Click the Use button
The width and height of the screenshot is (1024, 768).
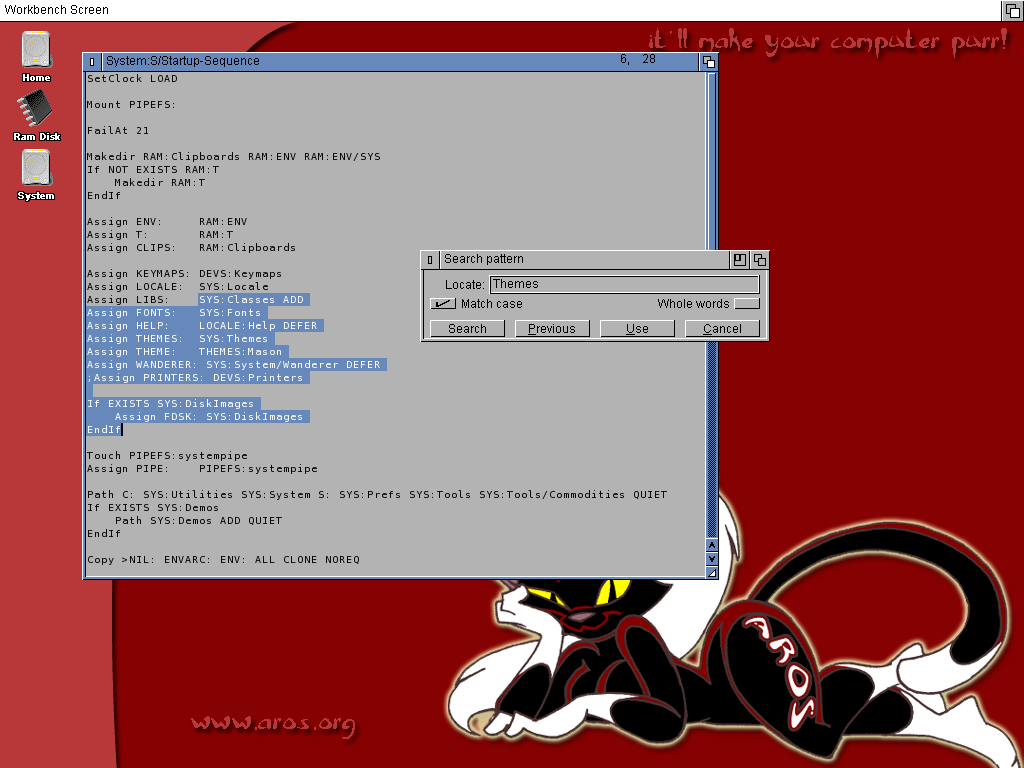pyautogui.click(x=637, y=328)
